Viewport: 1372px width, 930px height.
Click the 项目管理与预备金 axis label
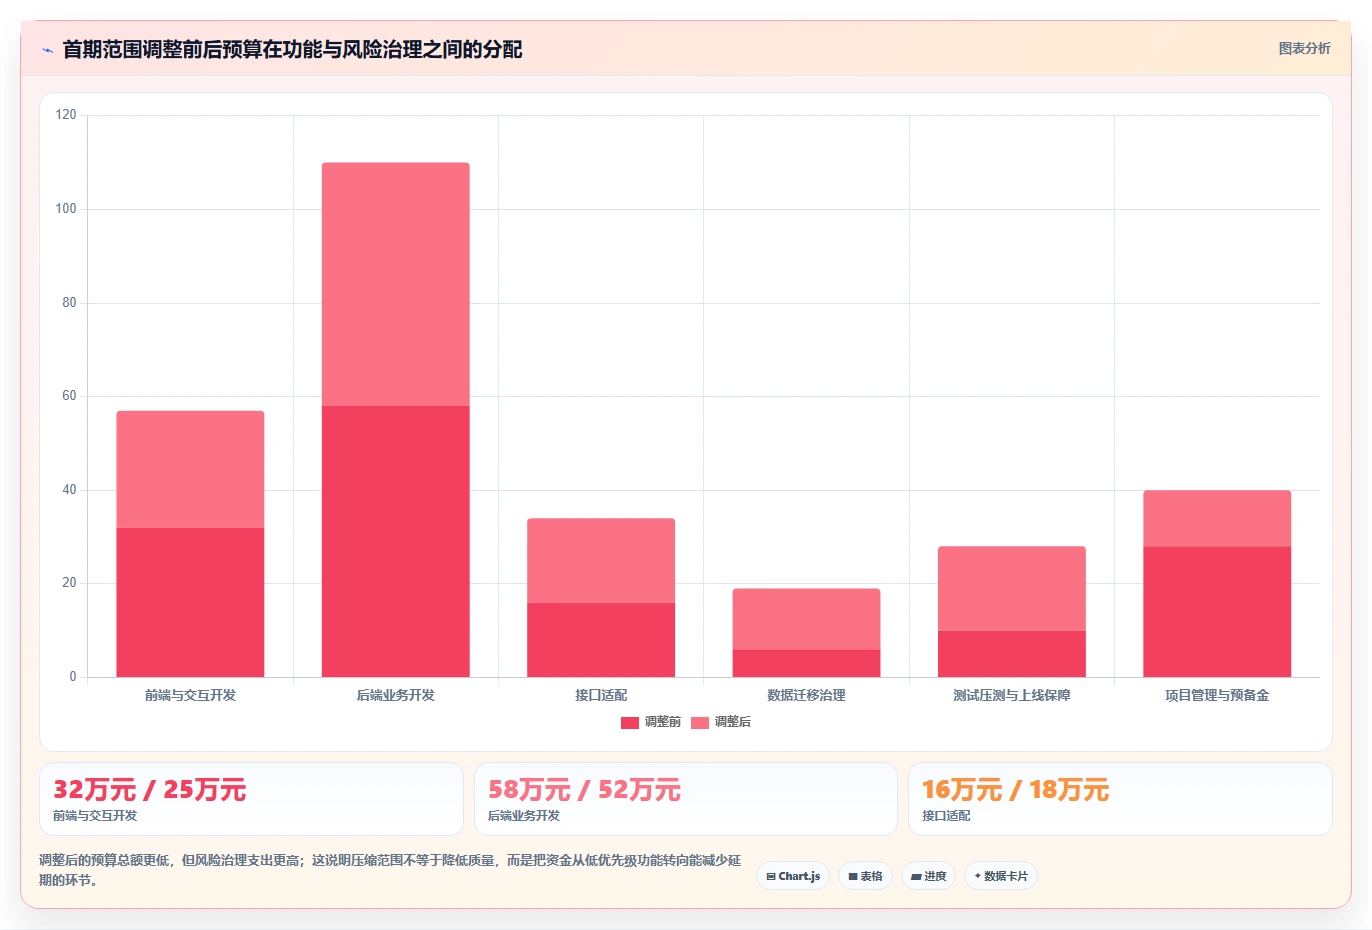click(x=1217, y=695)
